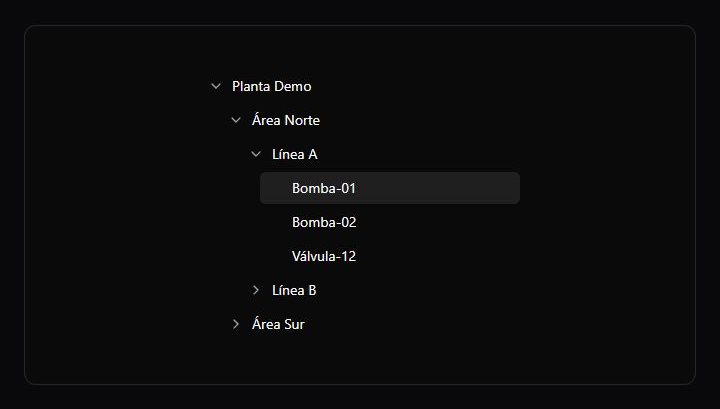720x409 pixels.
Task: Select the Línea A node label
Action: pyautogui.click(x=295, y=154)
